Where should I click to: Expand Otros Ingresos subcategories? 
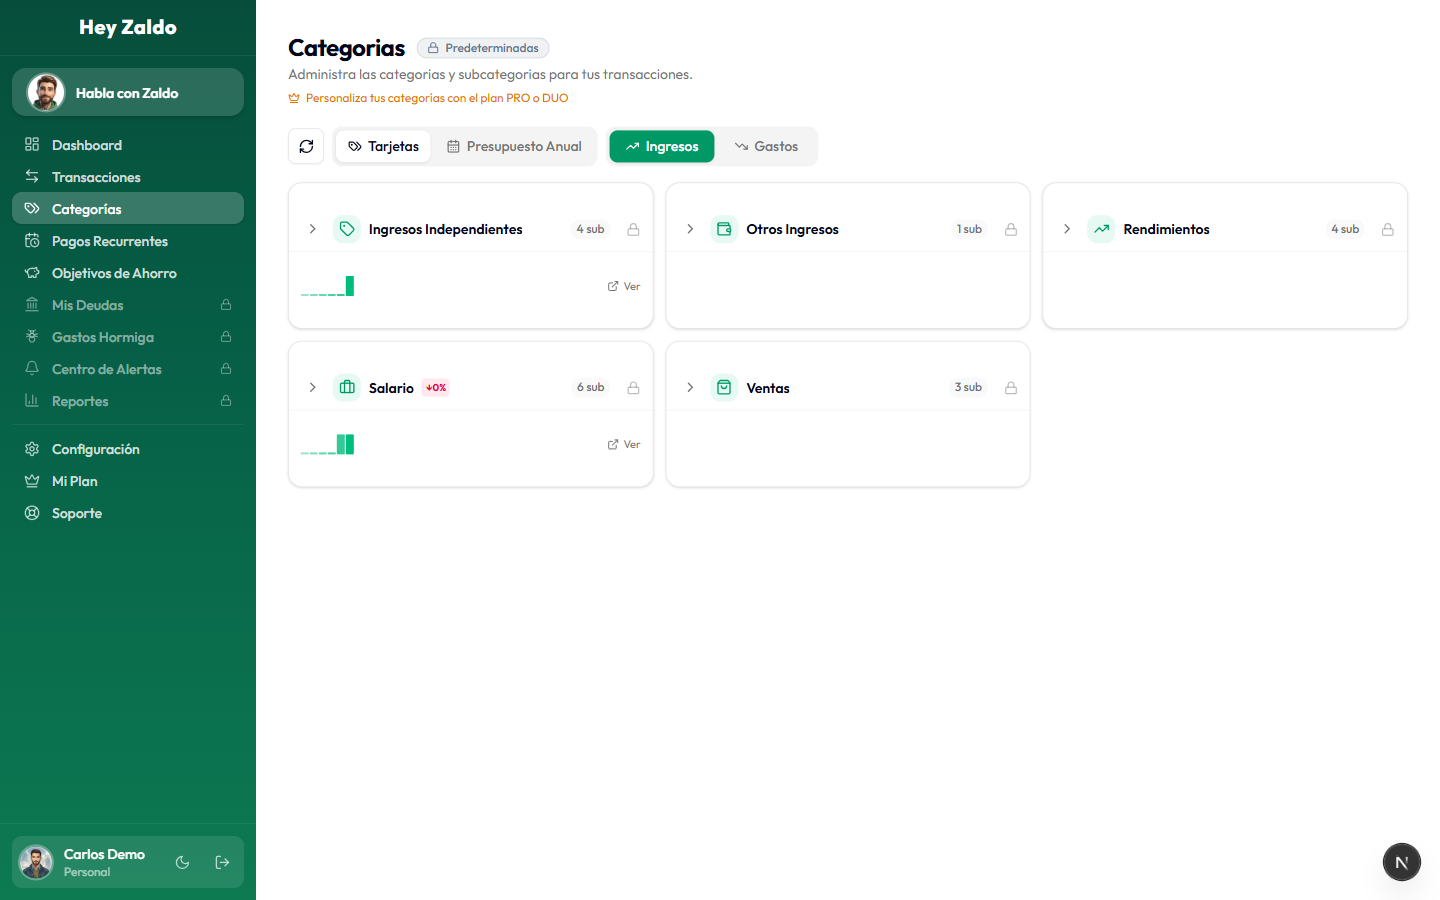click(x=689, y=228)
